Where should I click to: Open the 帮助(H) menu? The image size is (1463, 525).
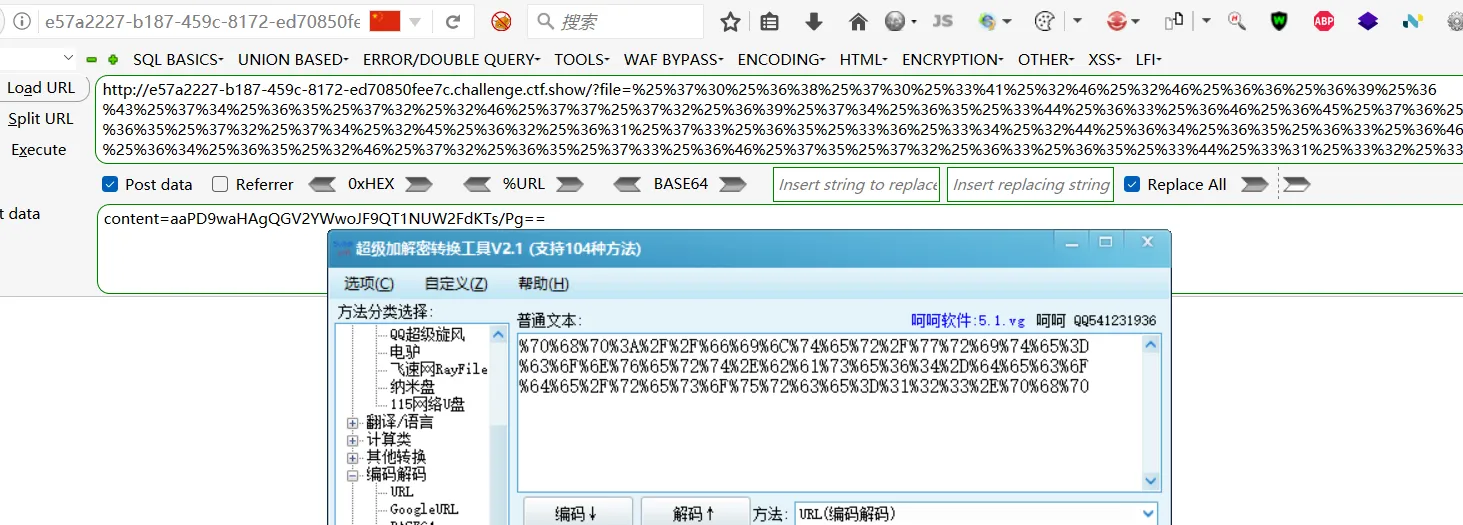tap(543, 284)
